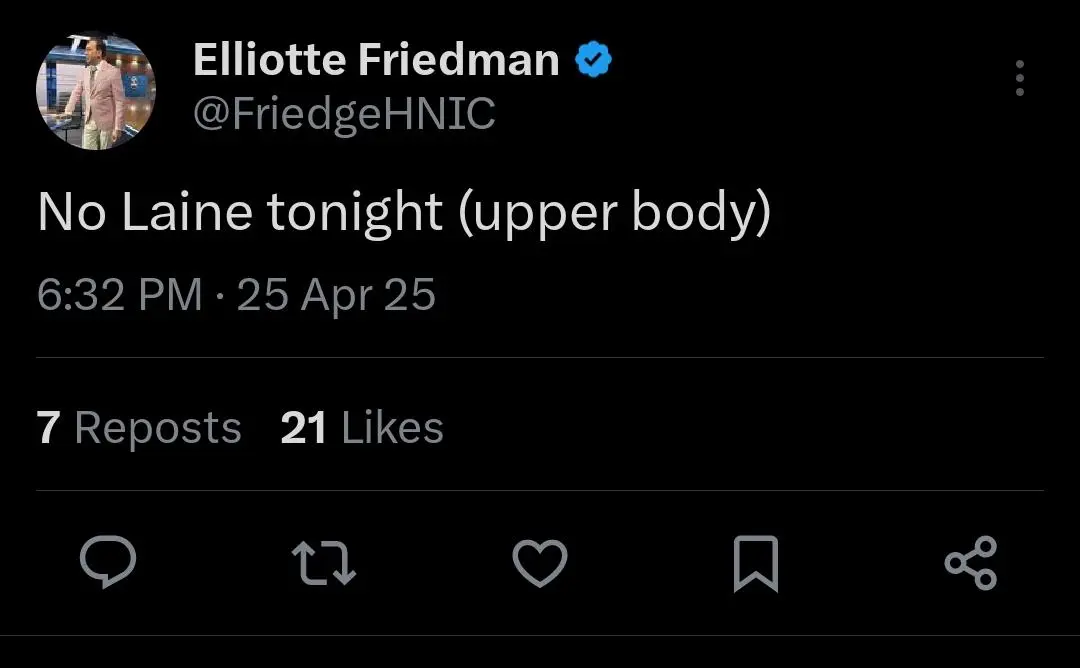Click the PM in the timestamp

[x=170, y=295]
